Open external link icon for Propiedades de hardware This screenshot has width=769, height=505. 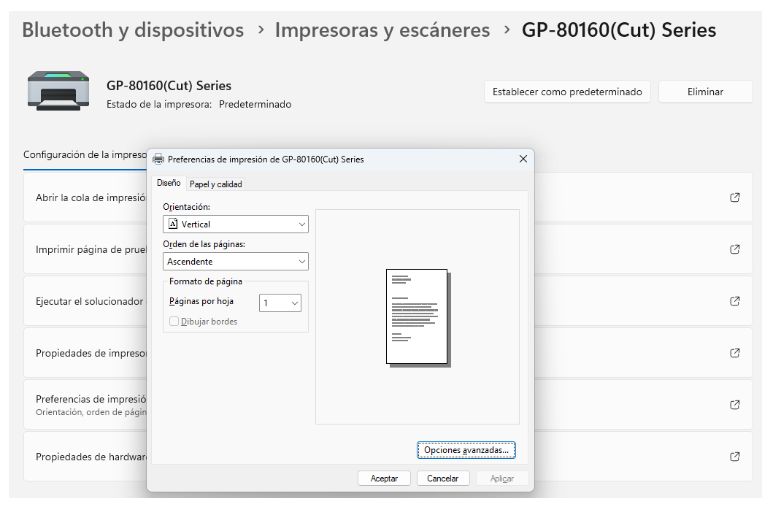pyautogui.click(x=734, y=456)
